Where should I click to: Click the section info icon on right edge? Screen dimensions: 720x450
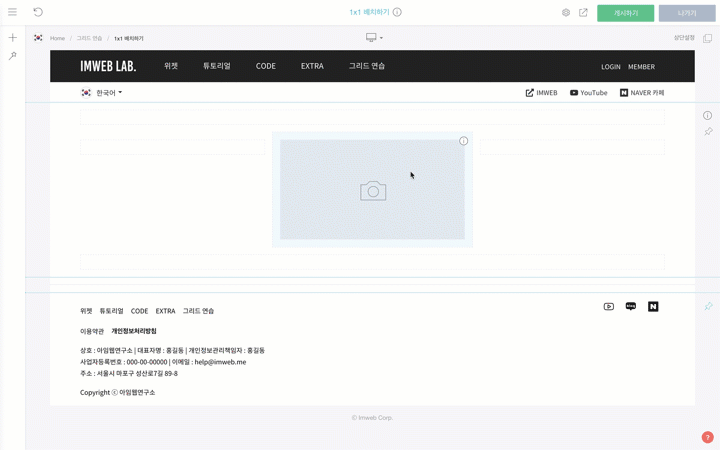tap(708, 115)
